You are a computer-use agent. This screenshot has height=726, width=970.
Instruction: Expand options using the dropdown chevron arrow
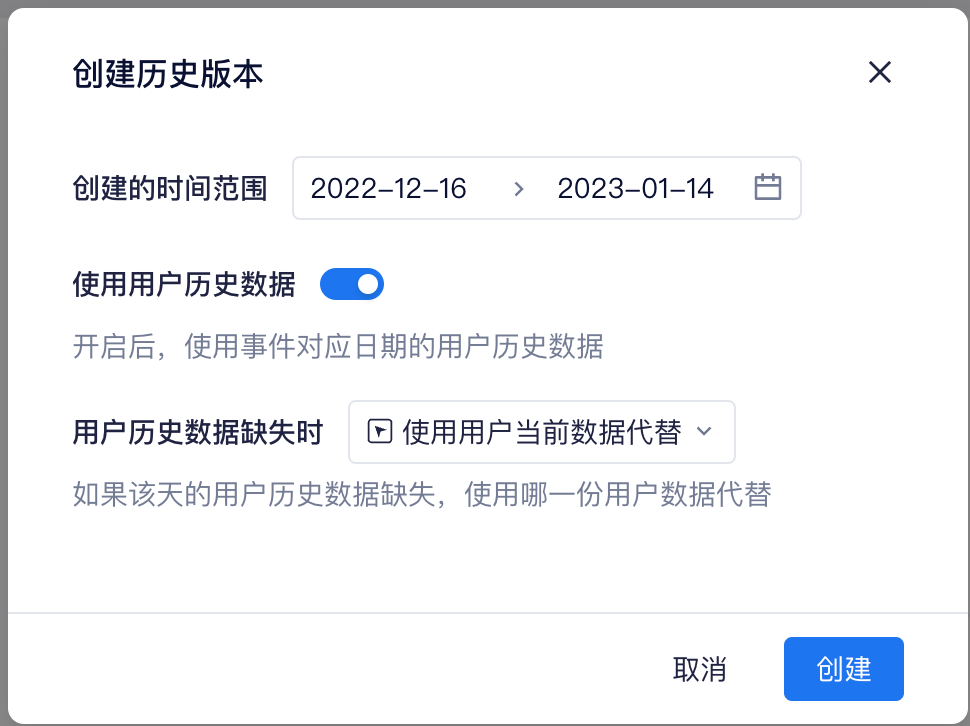(704, 431)
